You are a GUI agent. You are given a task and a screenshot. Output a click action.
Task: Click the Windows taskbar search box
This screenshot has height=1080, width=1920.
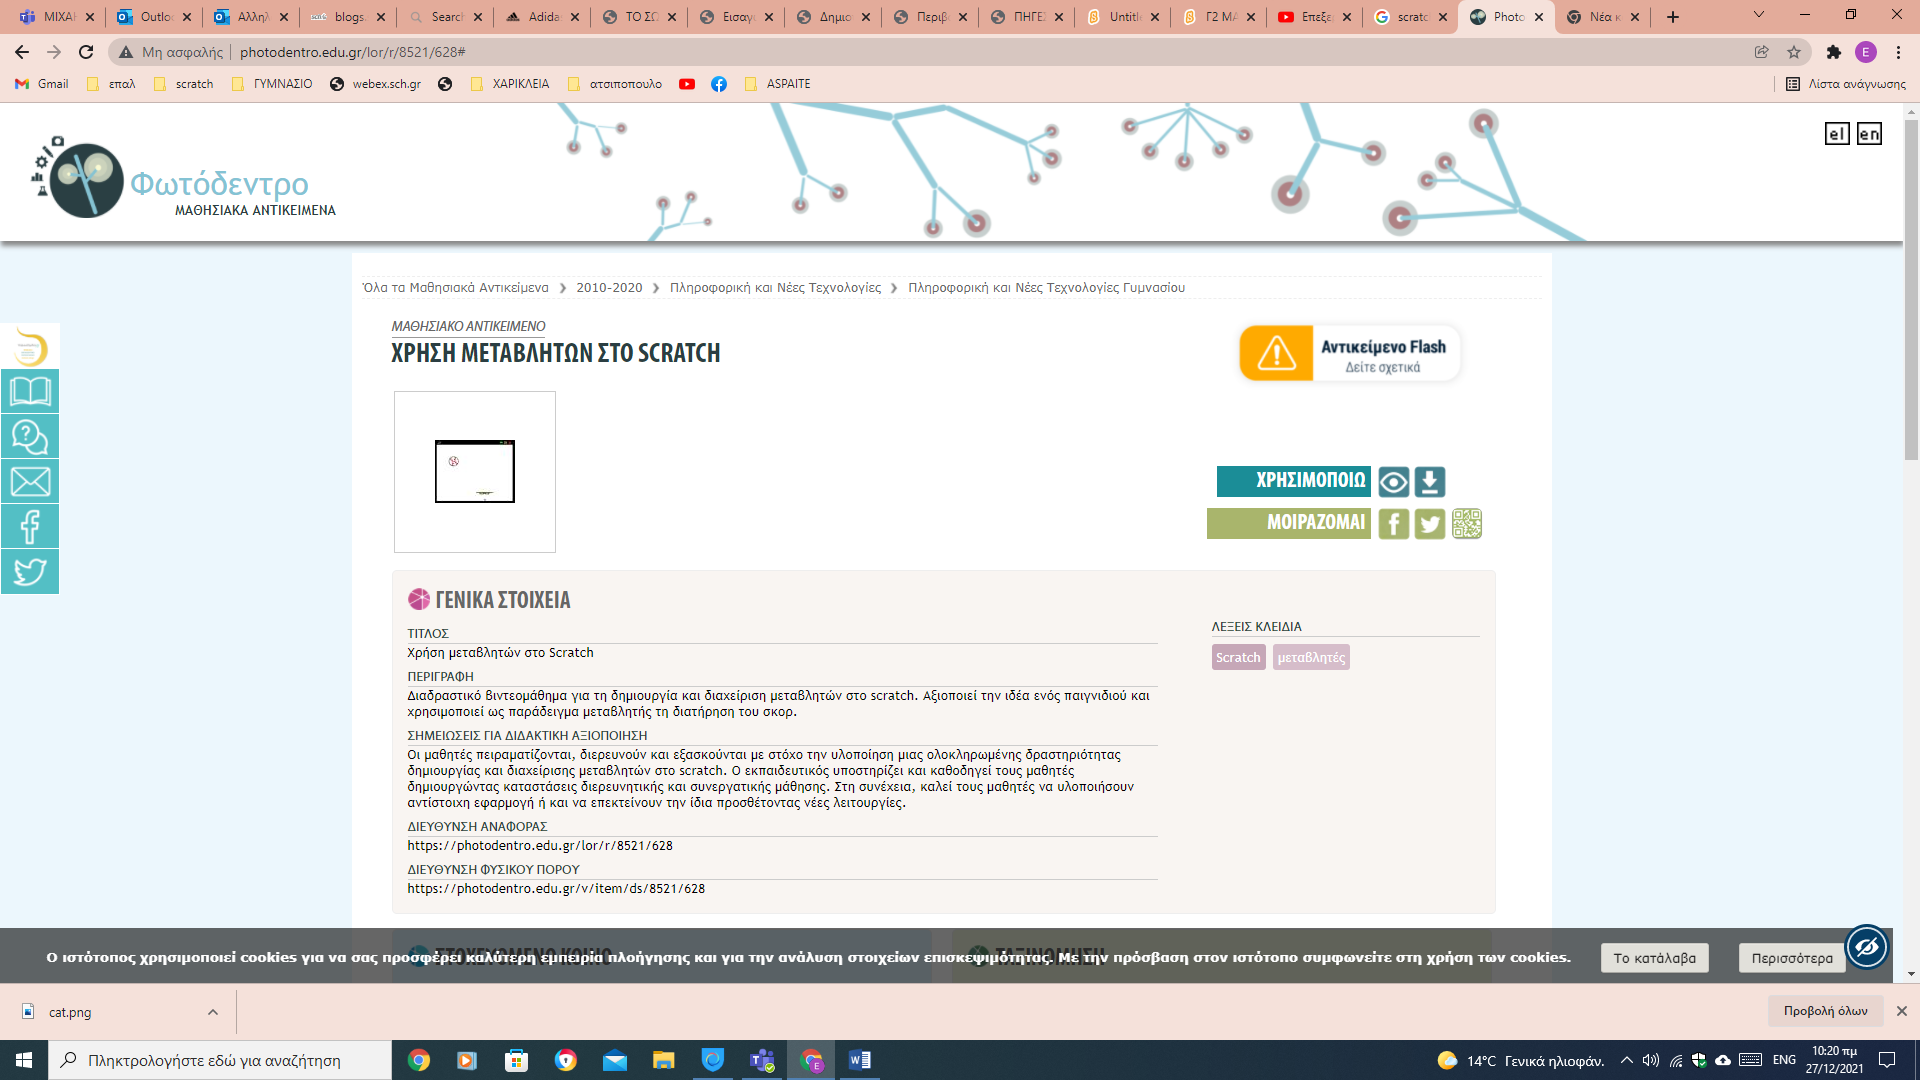pyautogui.click(x=220, y=1060)
